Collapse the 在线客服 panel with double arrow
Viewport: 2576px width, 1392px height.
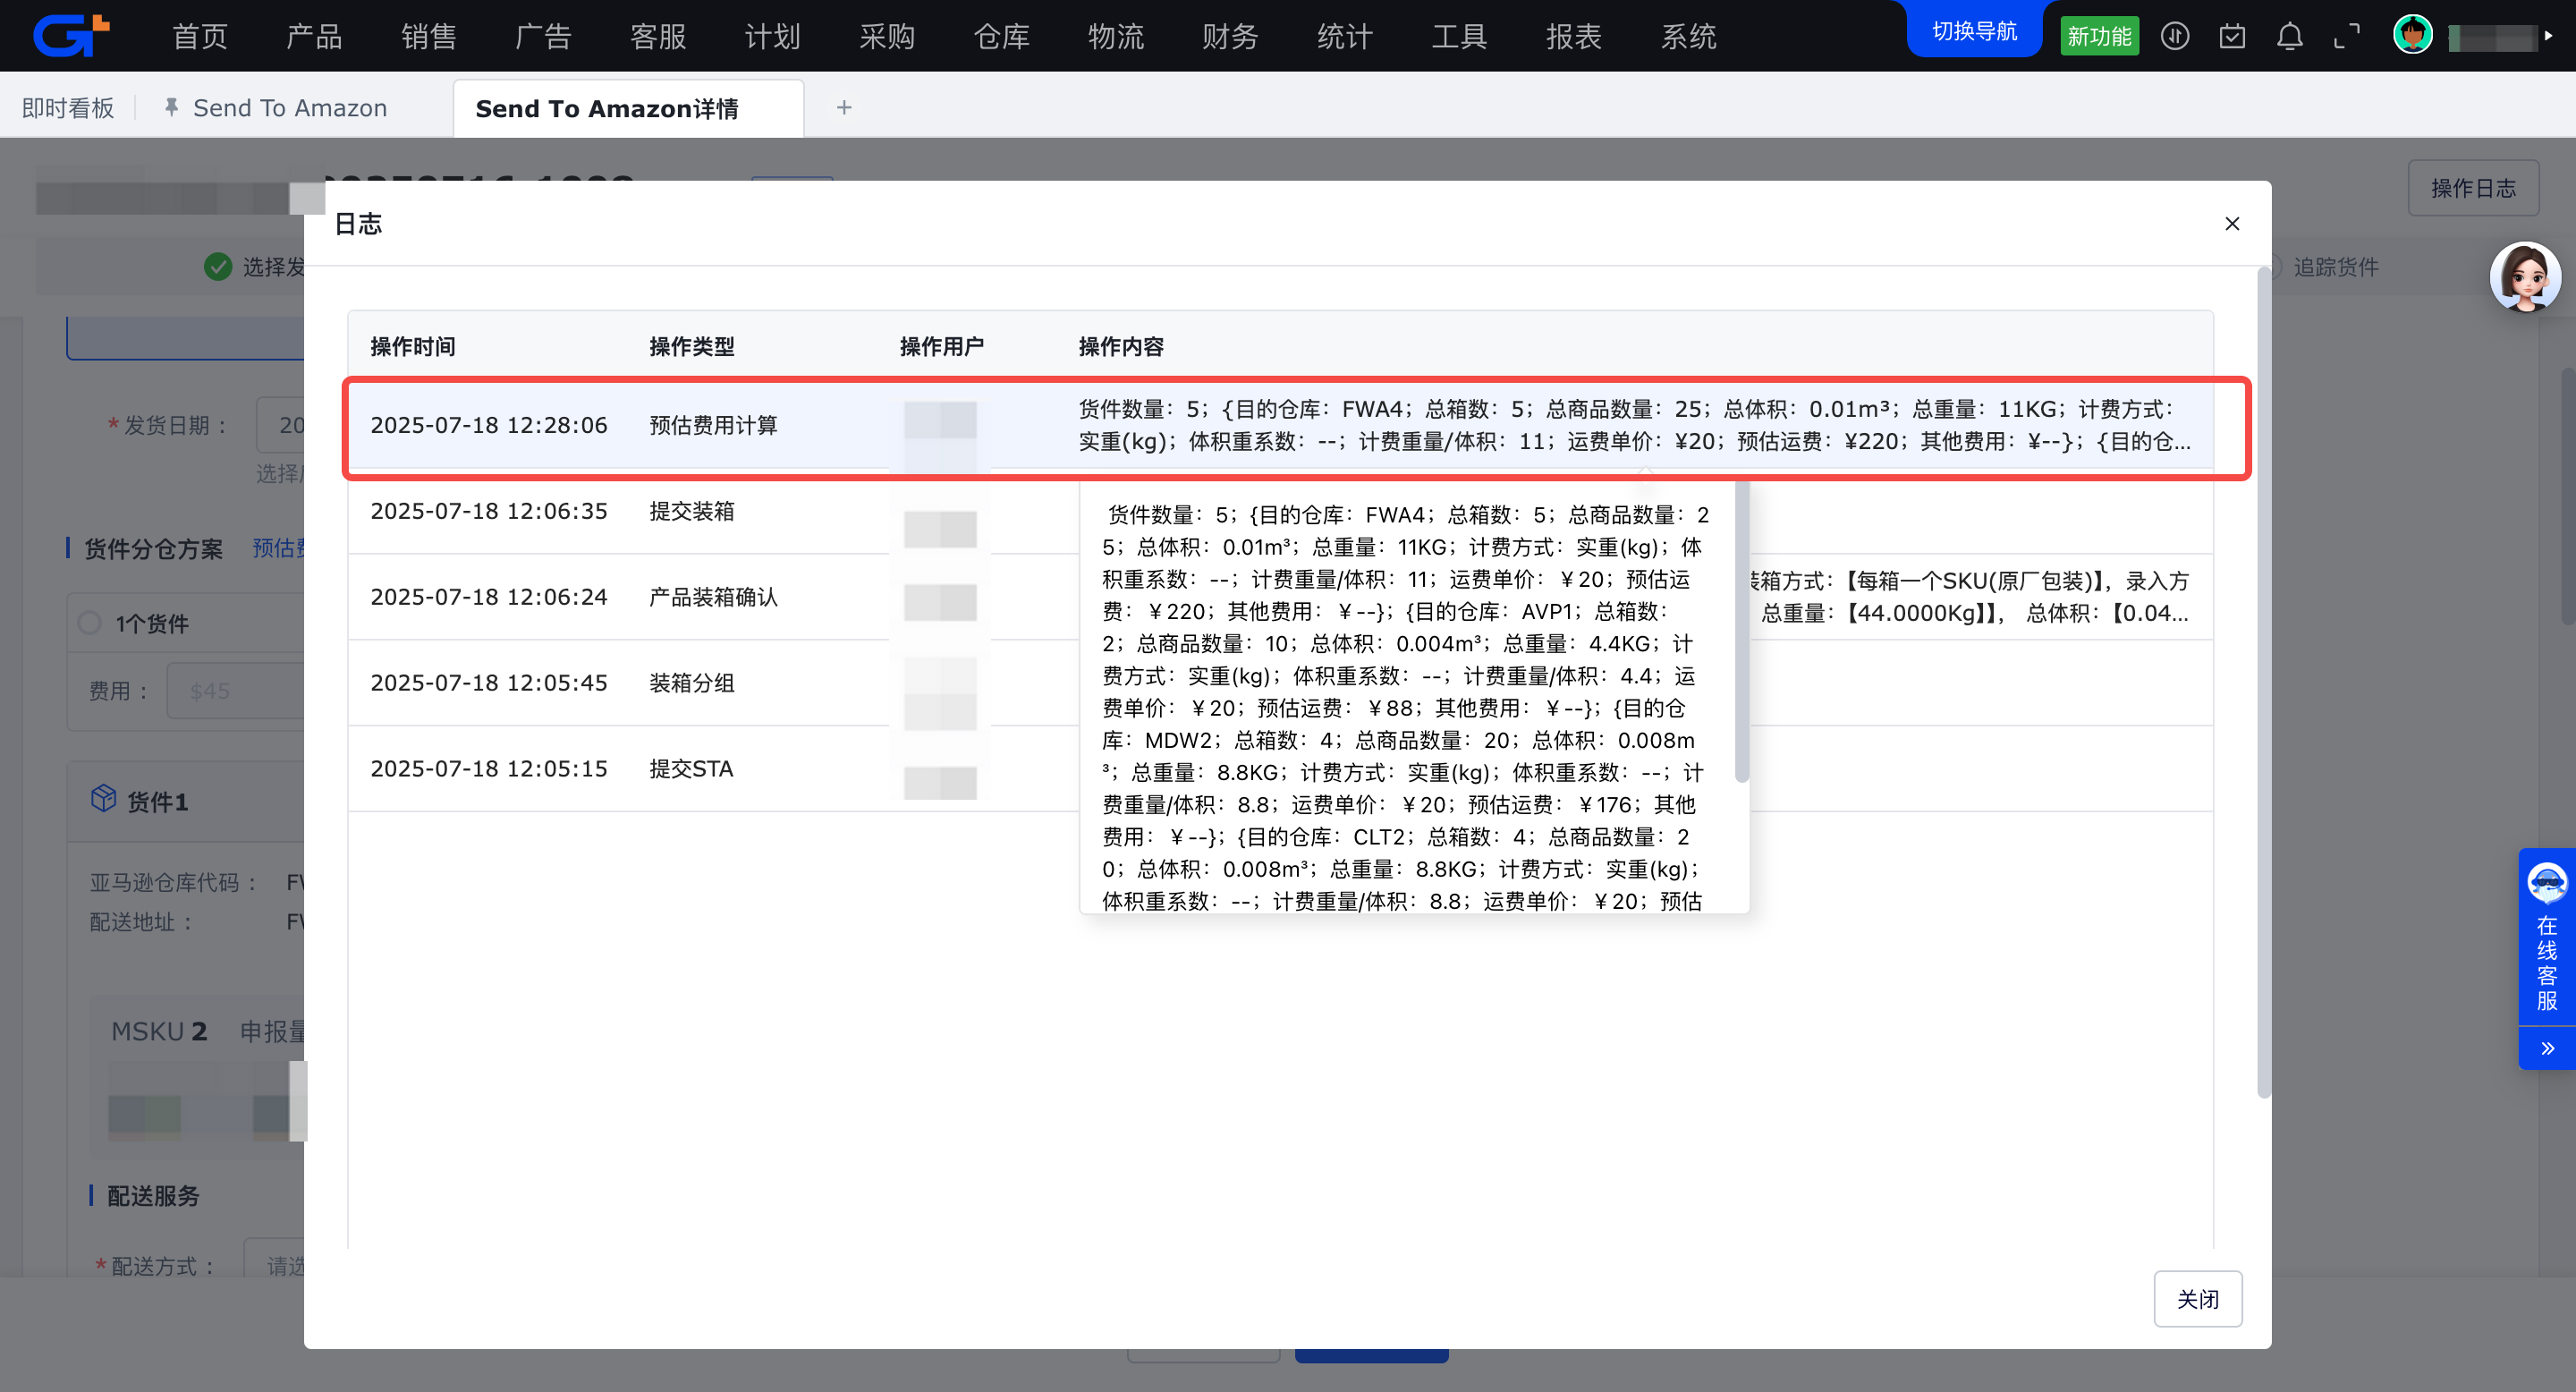2547,1048
